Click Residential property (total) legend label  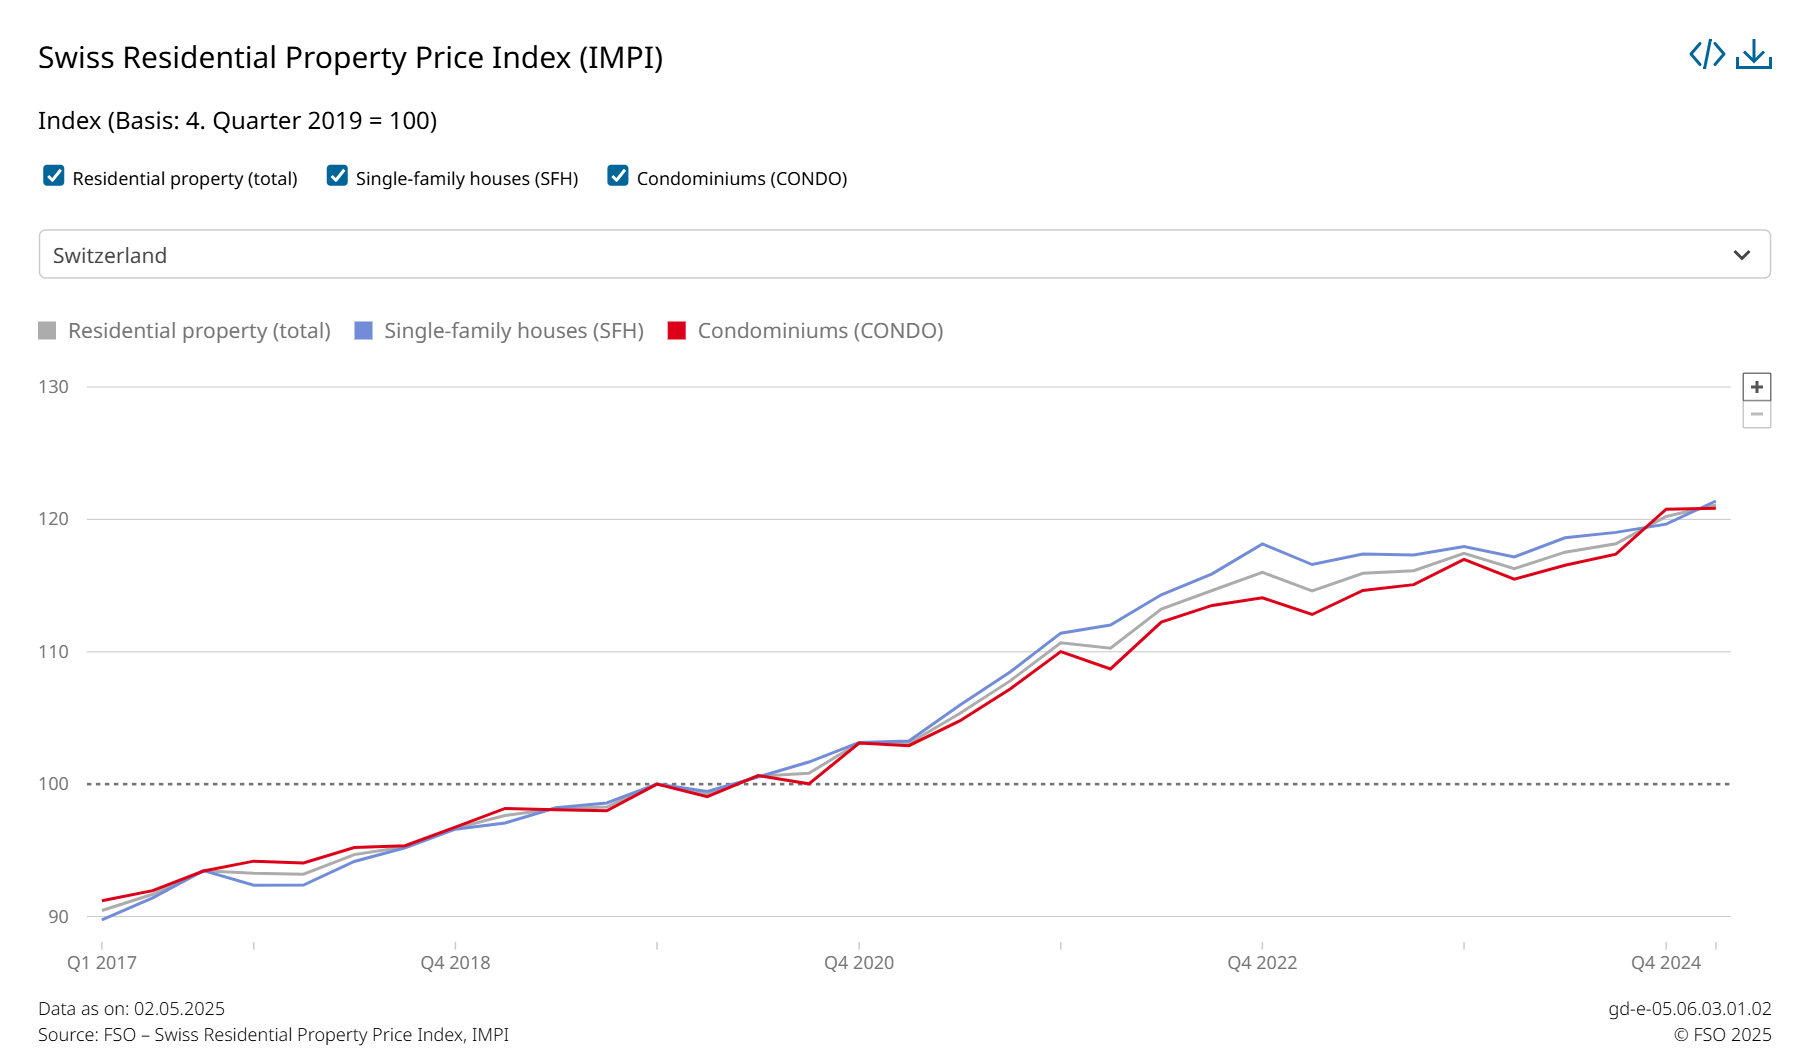[x=199, y=331]
